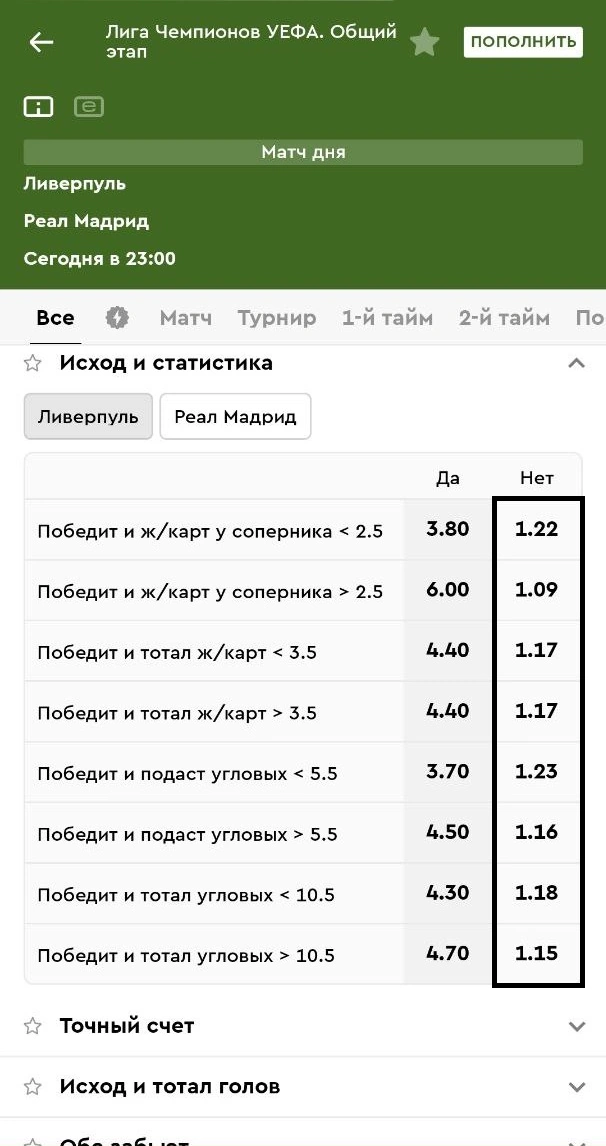This screenshot has width=606, height=1146.
Task: Star the Точный счет market
Action: (x=33, y=1026)
